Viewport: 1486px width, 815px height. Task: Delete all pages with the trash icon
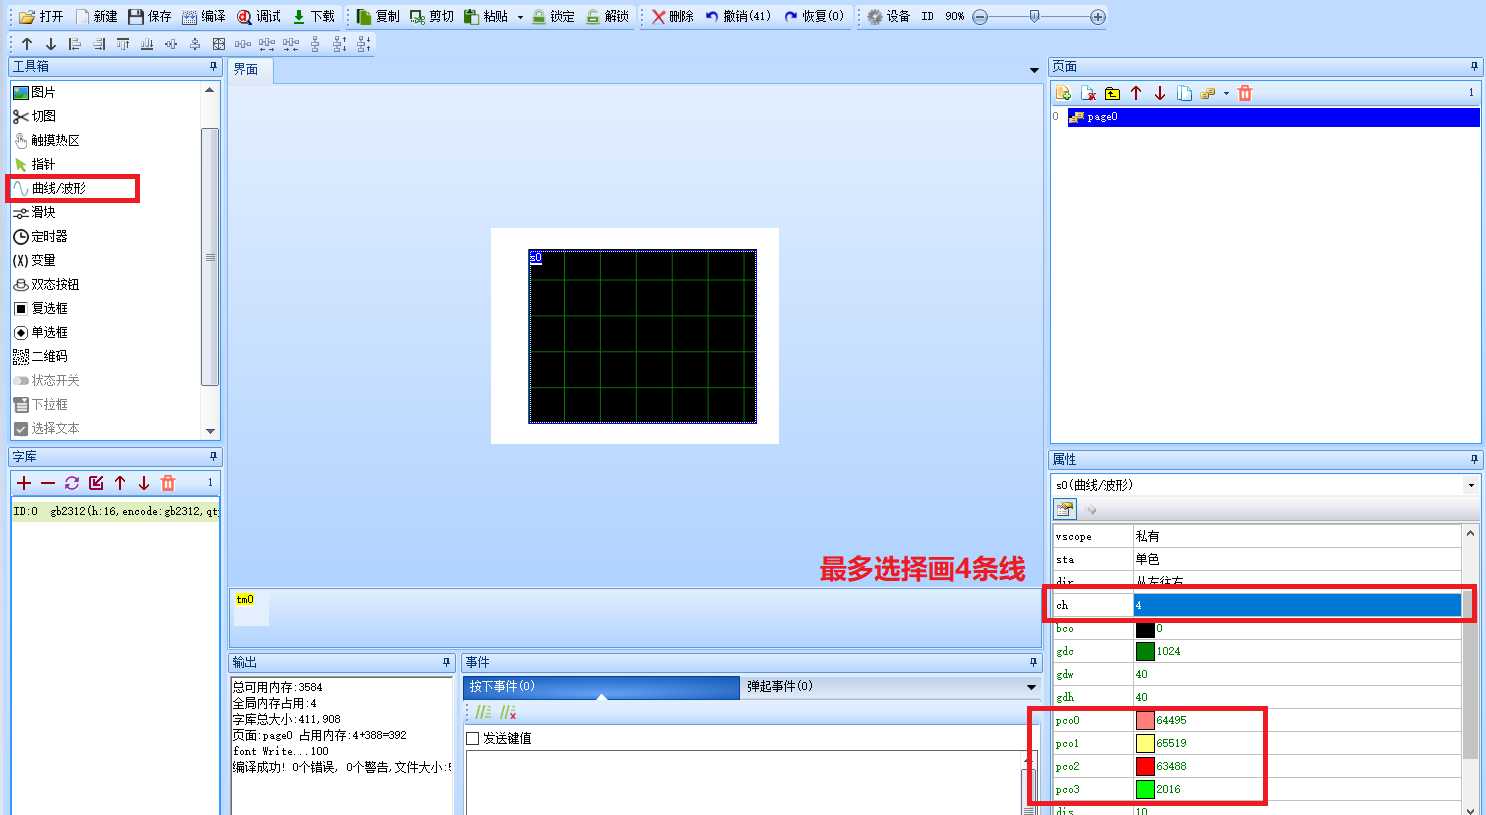(1245, 93)
